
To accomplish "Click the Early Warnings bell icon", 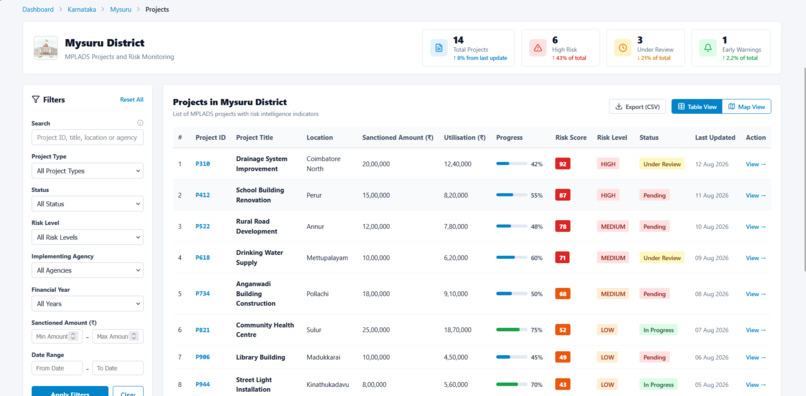I will [x=708, y=48].
